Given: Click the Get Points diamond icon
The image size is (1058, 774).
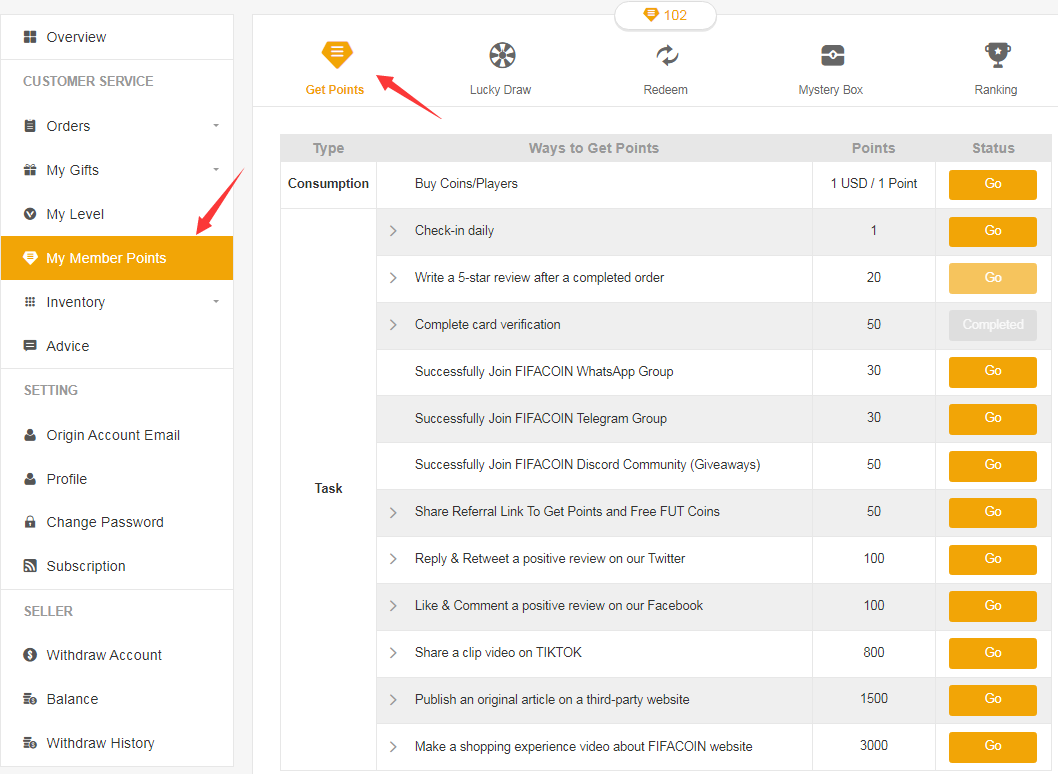Looking at the screenshot, I should (x=337, y=54).
